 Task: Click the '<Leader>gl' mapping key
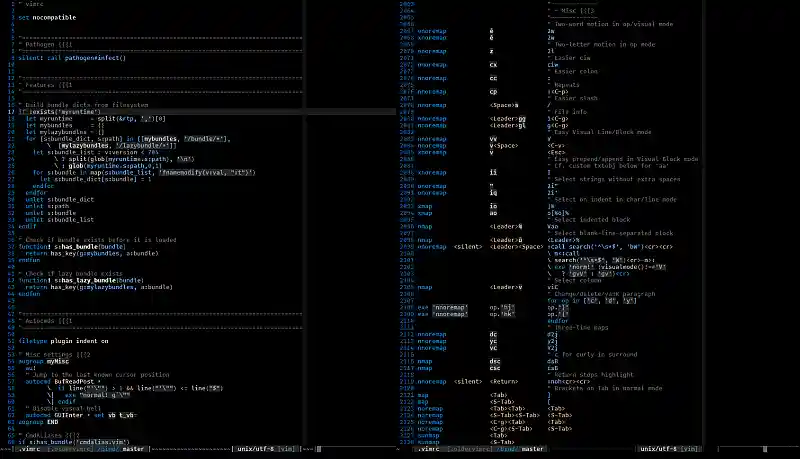point(508,125)
